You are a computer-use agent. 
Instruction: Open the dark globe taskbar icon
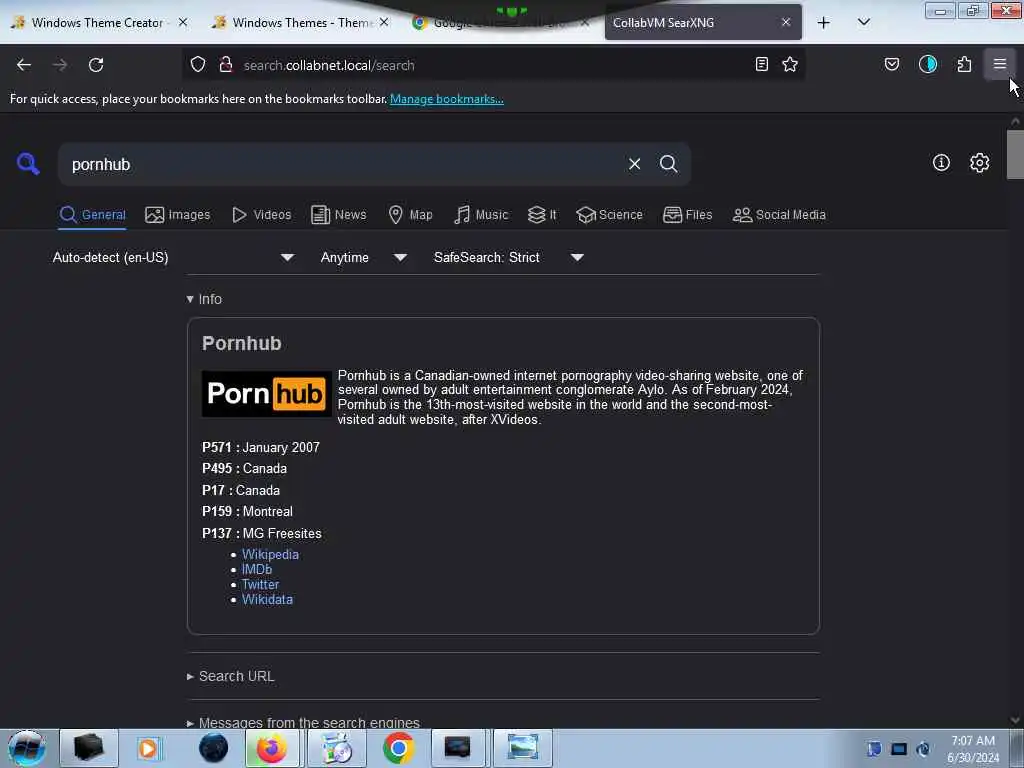214,748
